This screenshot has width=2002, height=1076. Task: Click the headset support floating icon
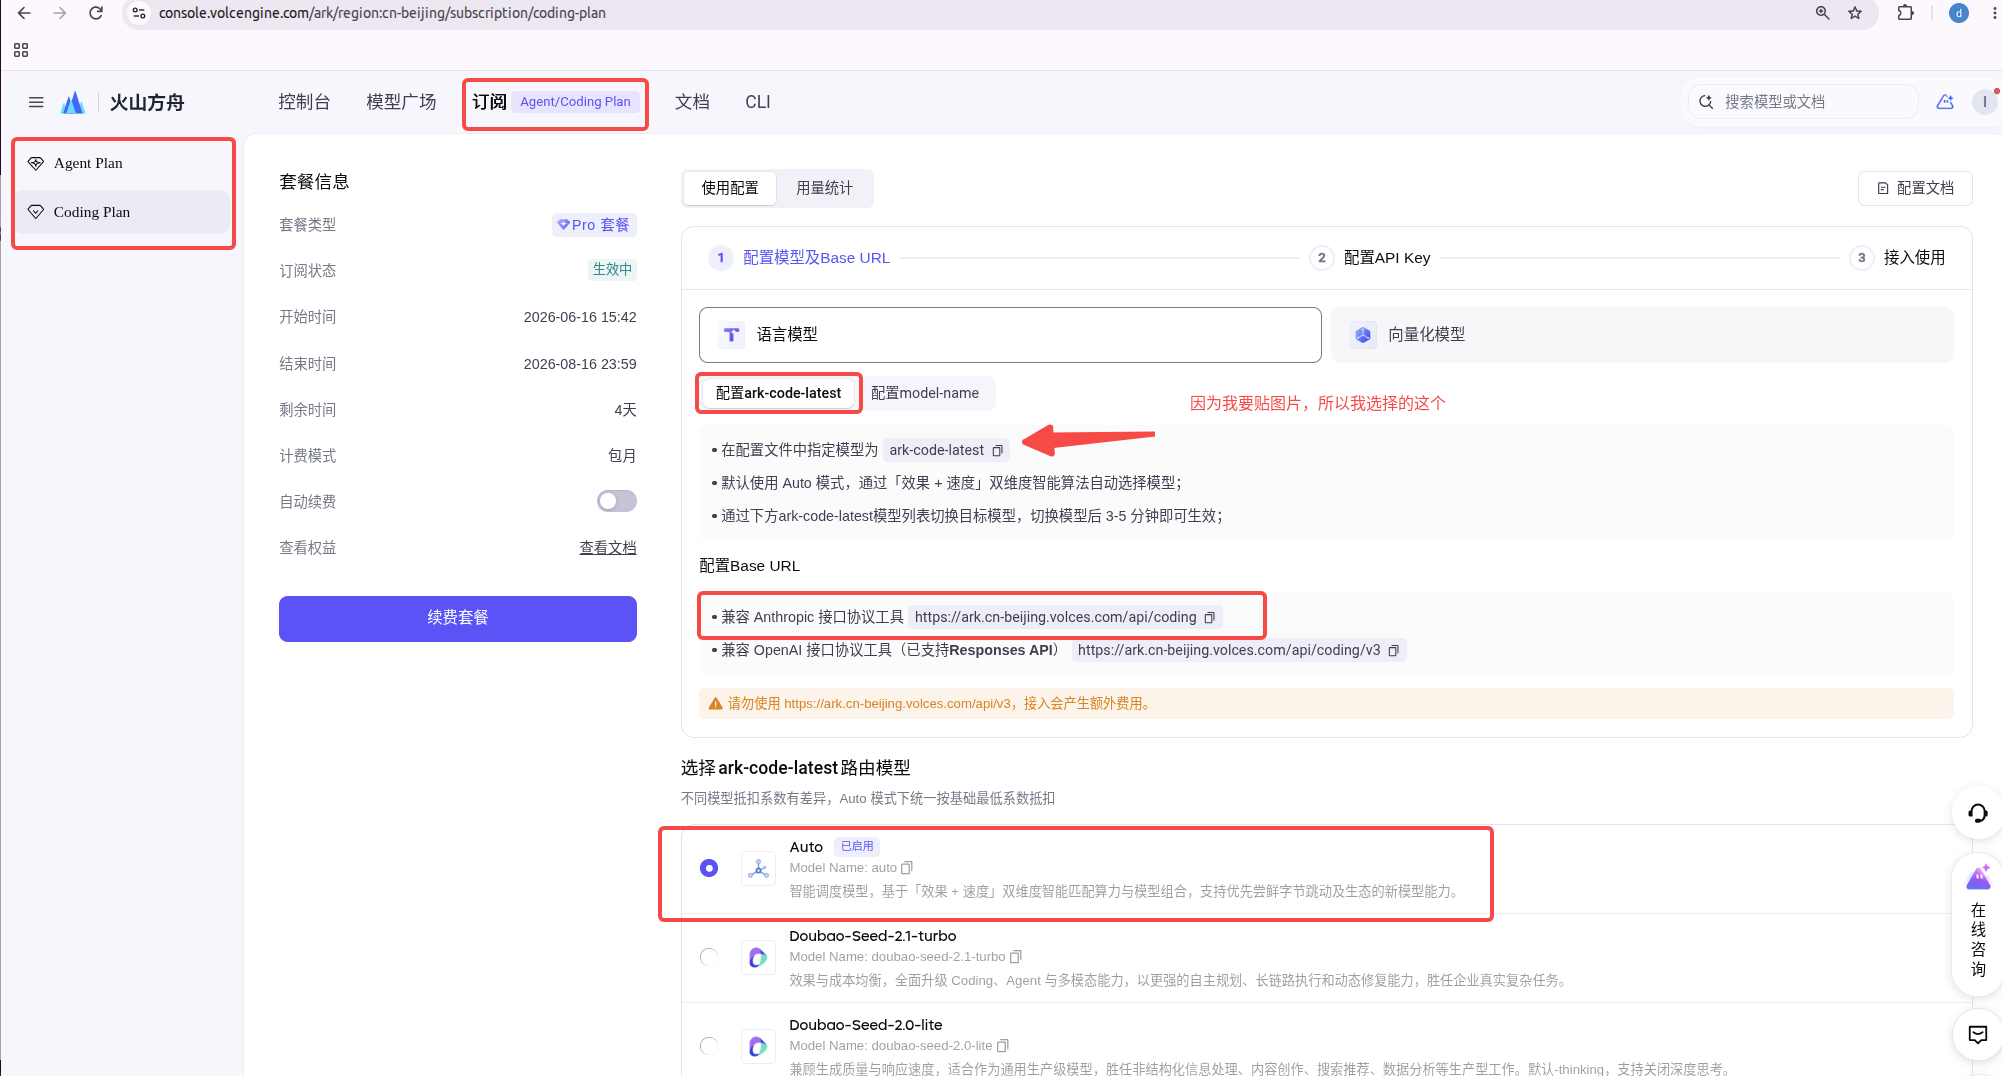point(1977,813)
